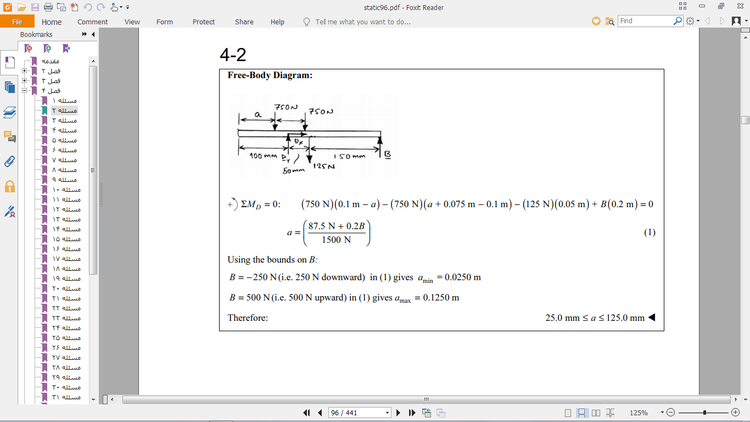Enable continuous page view mode
This screenshot has height=422, width=750.
tap(581, 412)
